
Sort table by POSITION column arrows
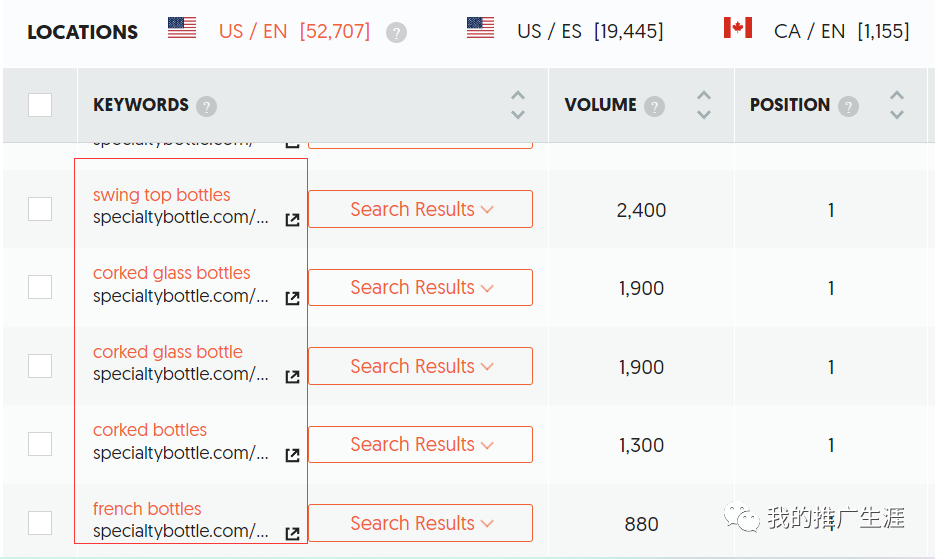[897, 105]
